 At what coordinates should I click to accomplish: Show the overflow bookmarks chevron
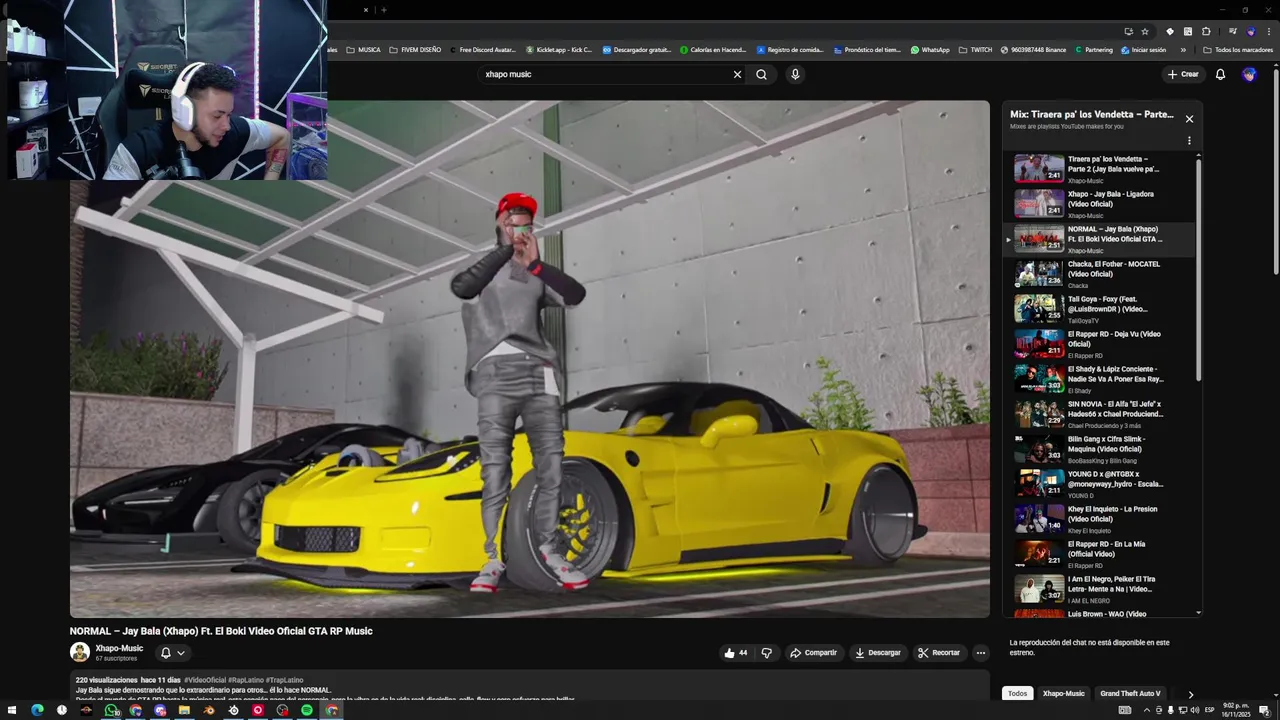1183,50
